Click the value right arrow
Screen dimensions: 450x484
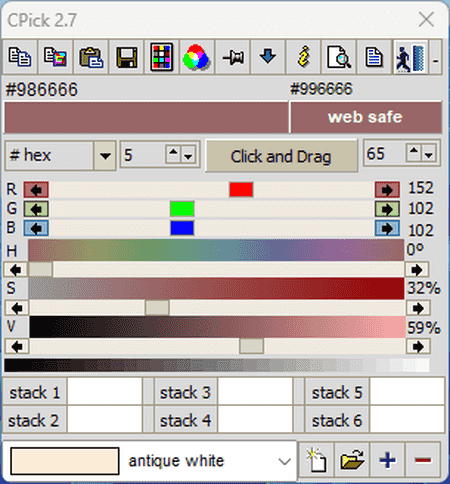tap(418, 347)
